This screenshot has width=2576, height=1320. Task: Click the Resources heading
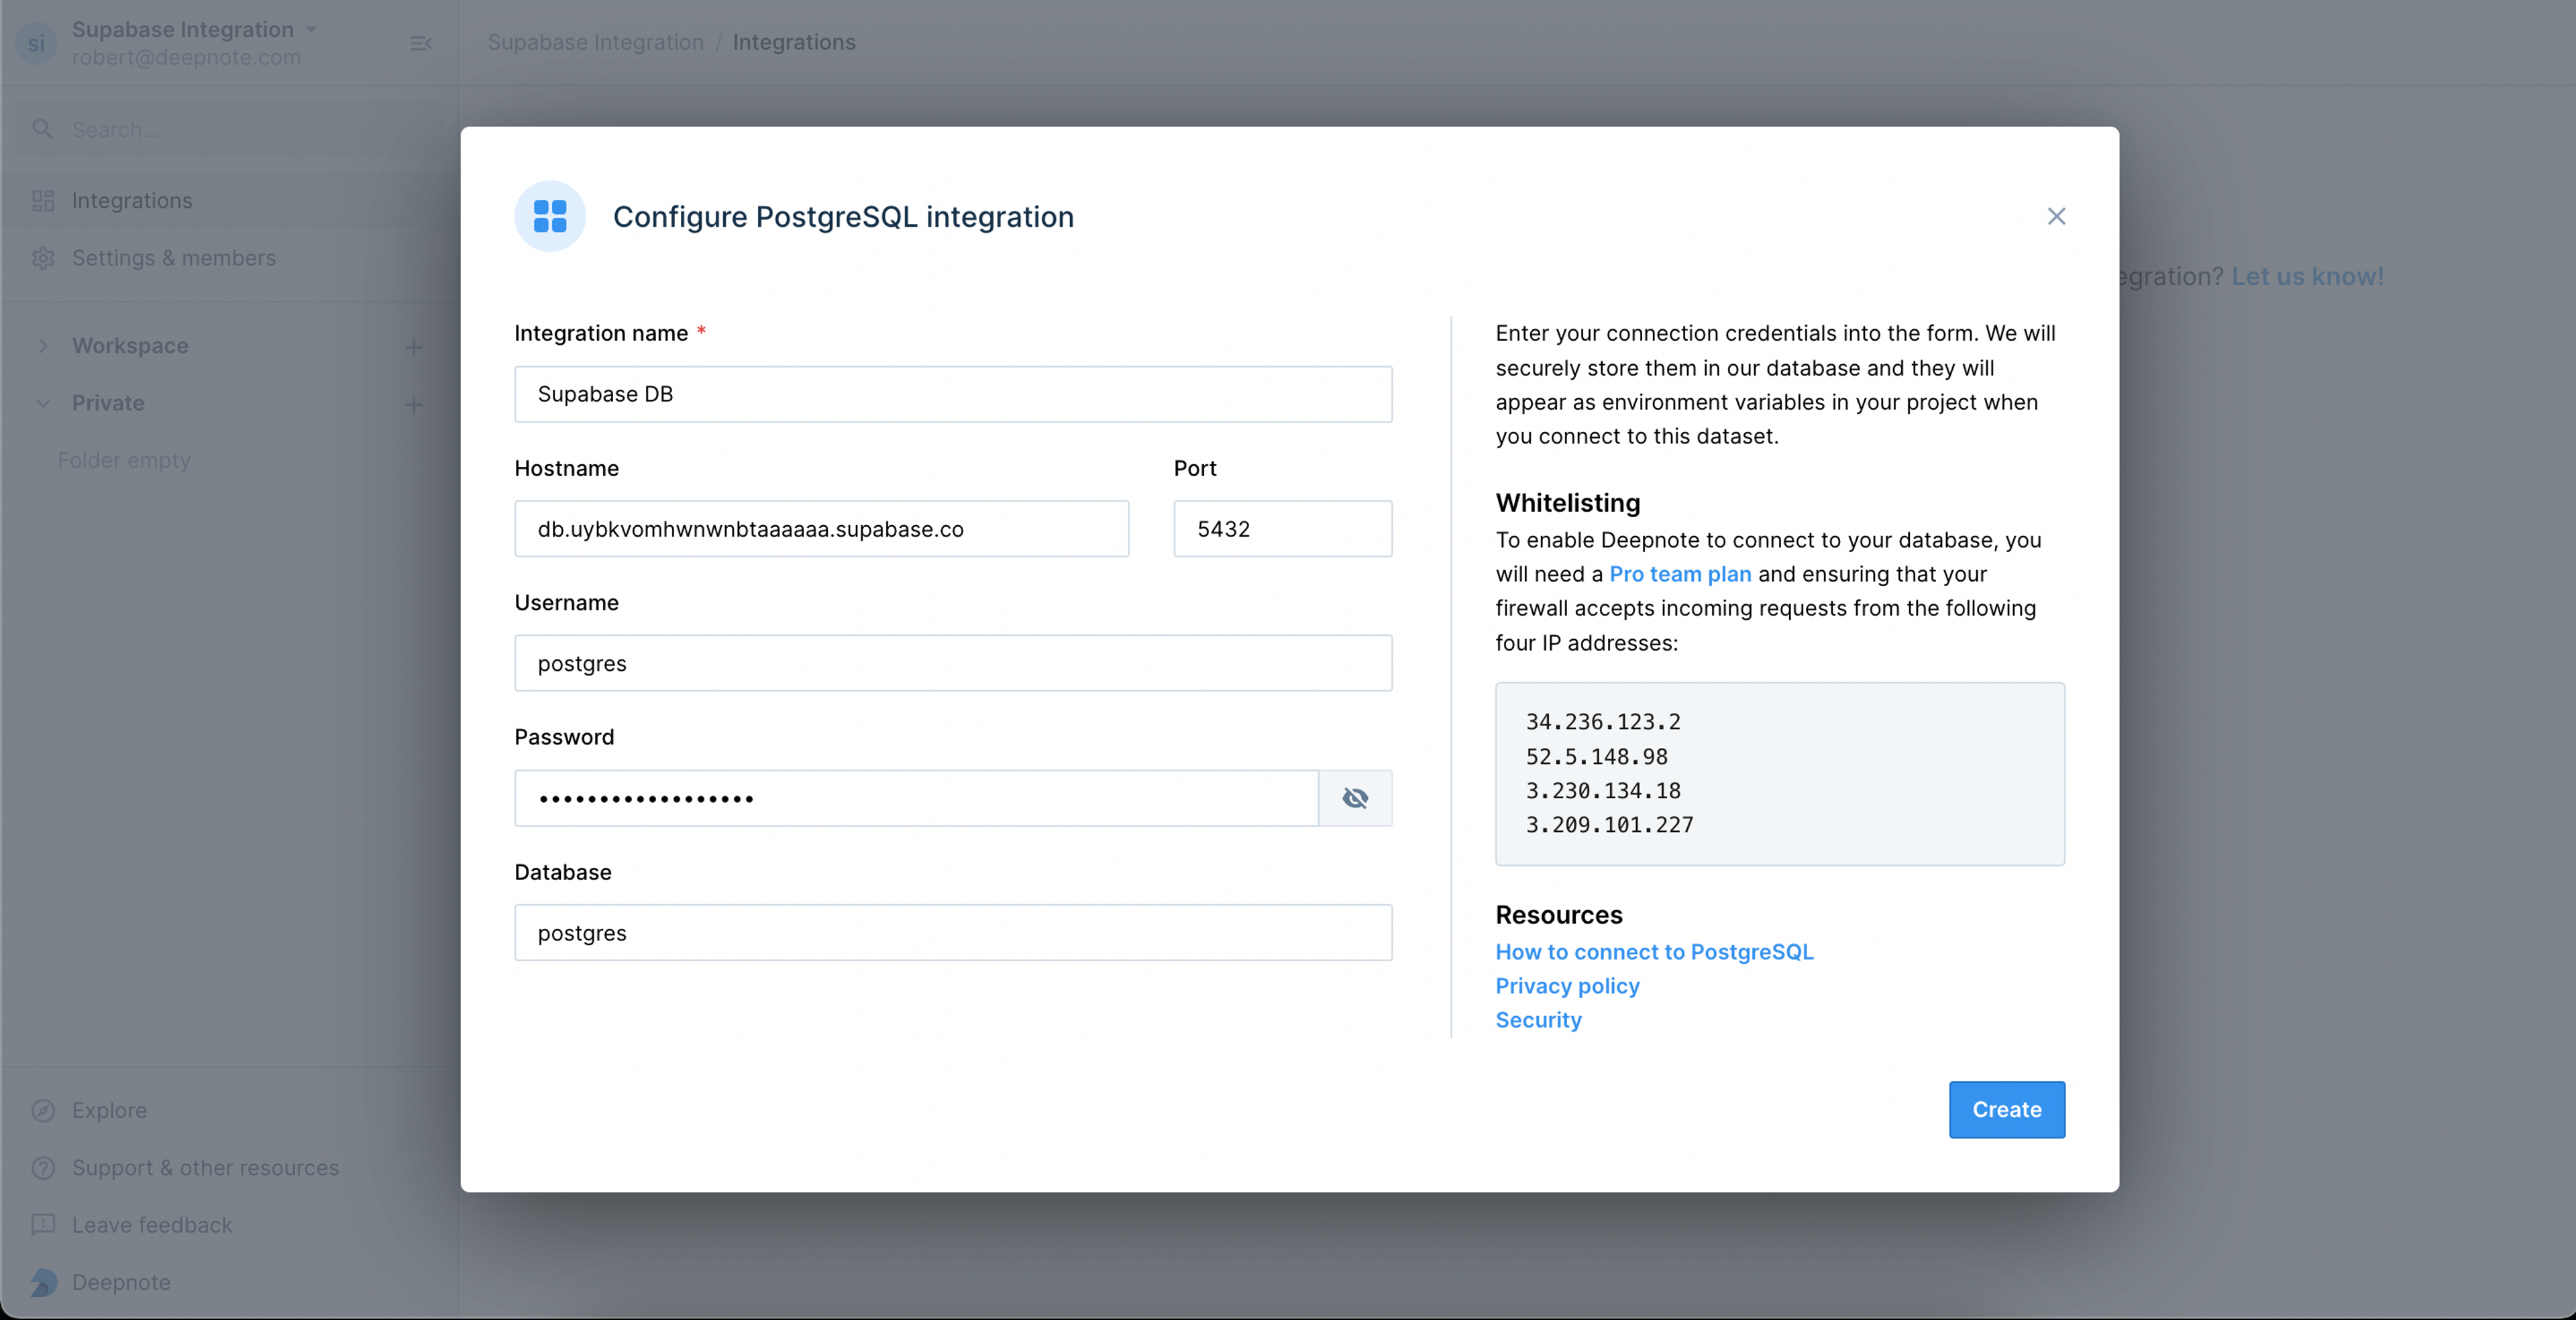coord(1558,915)
